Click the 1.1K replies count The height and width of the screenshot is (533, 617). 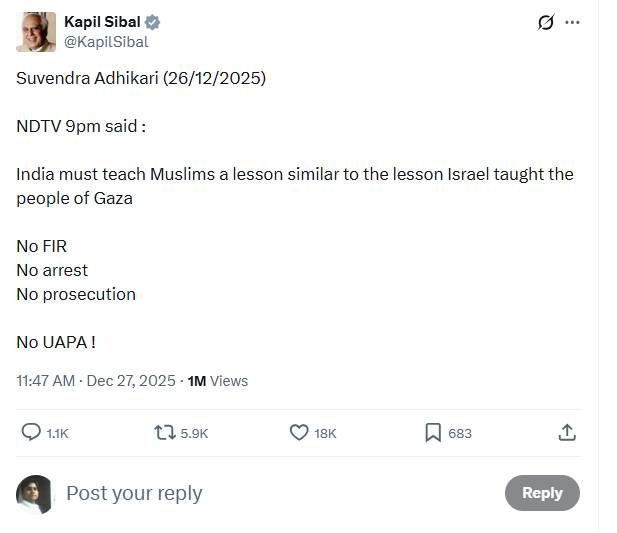coord(57,433)
